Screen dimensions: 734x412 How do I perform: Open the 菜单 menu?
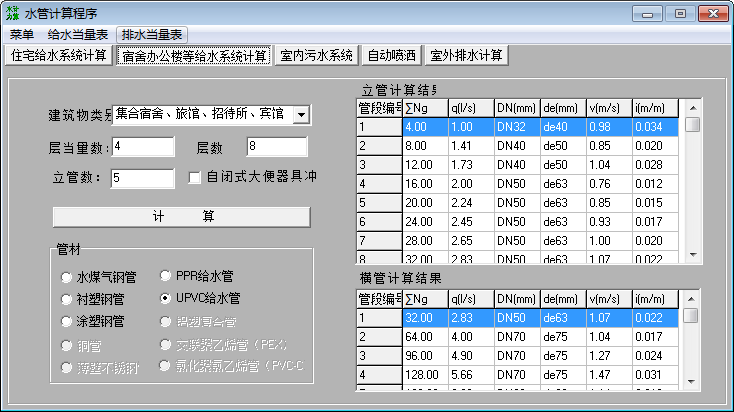(x=22, y=34)
